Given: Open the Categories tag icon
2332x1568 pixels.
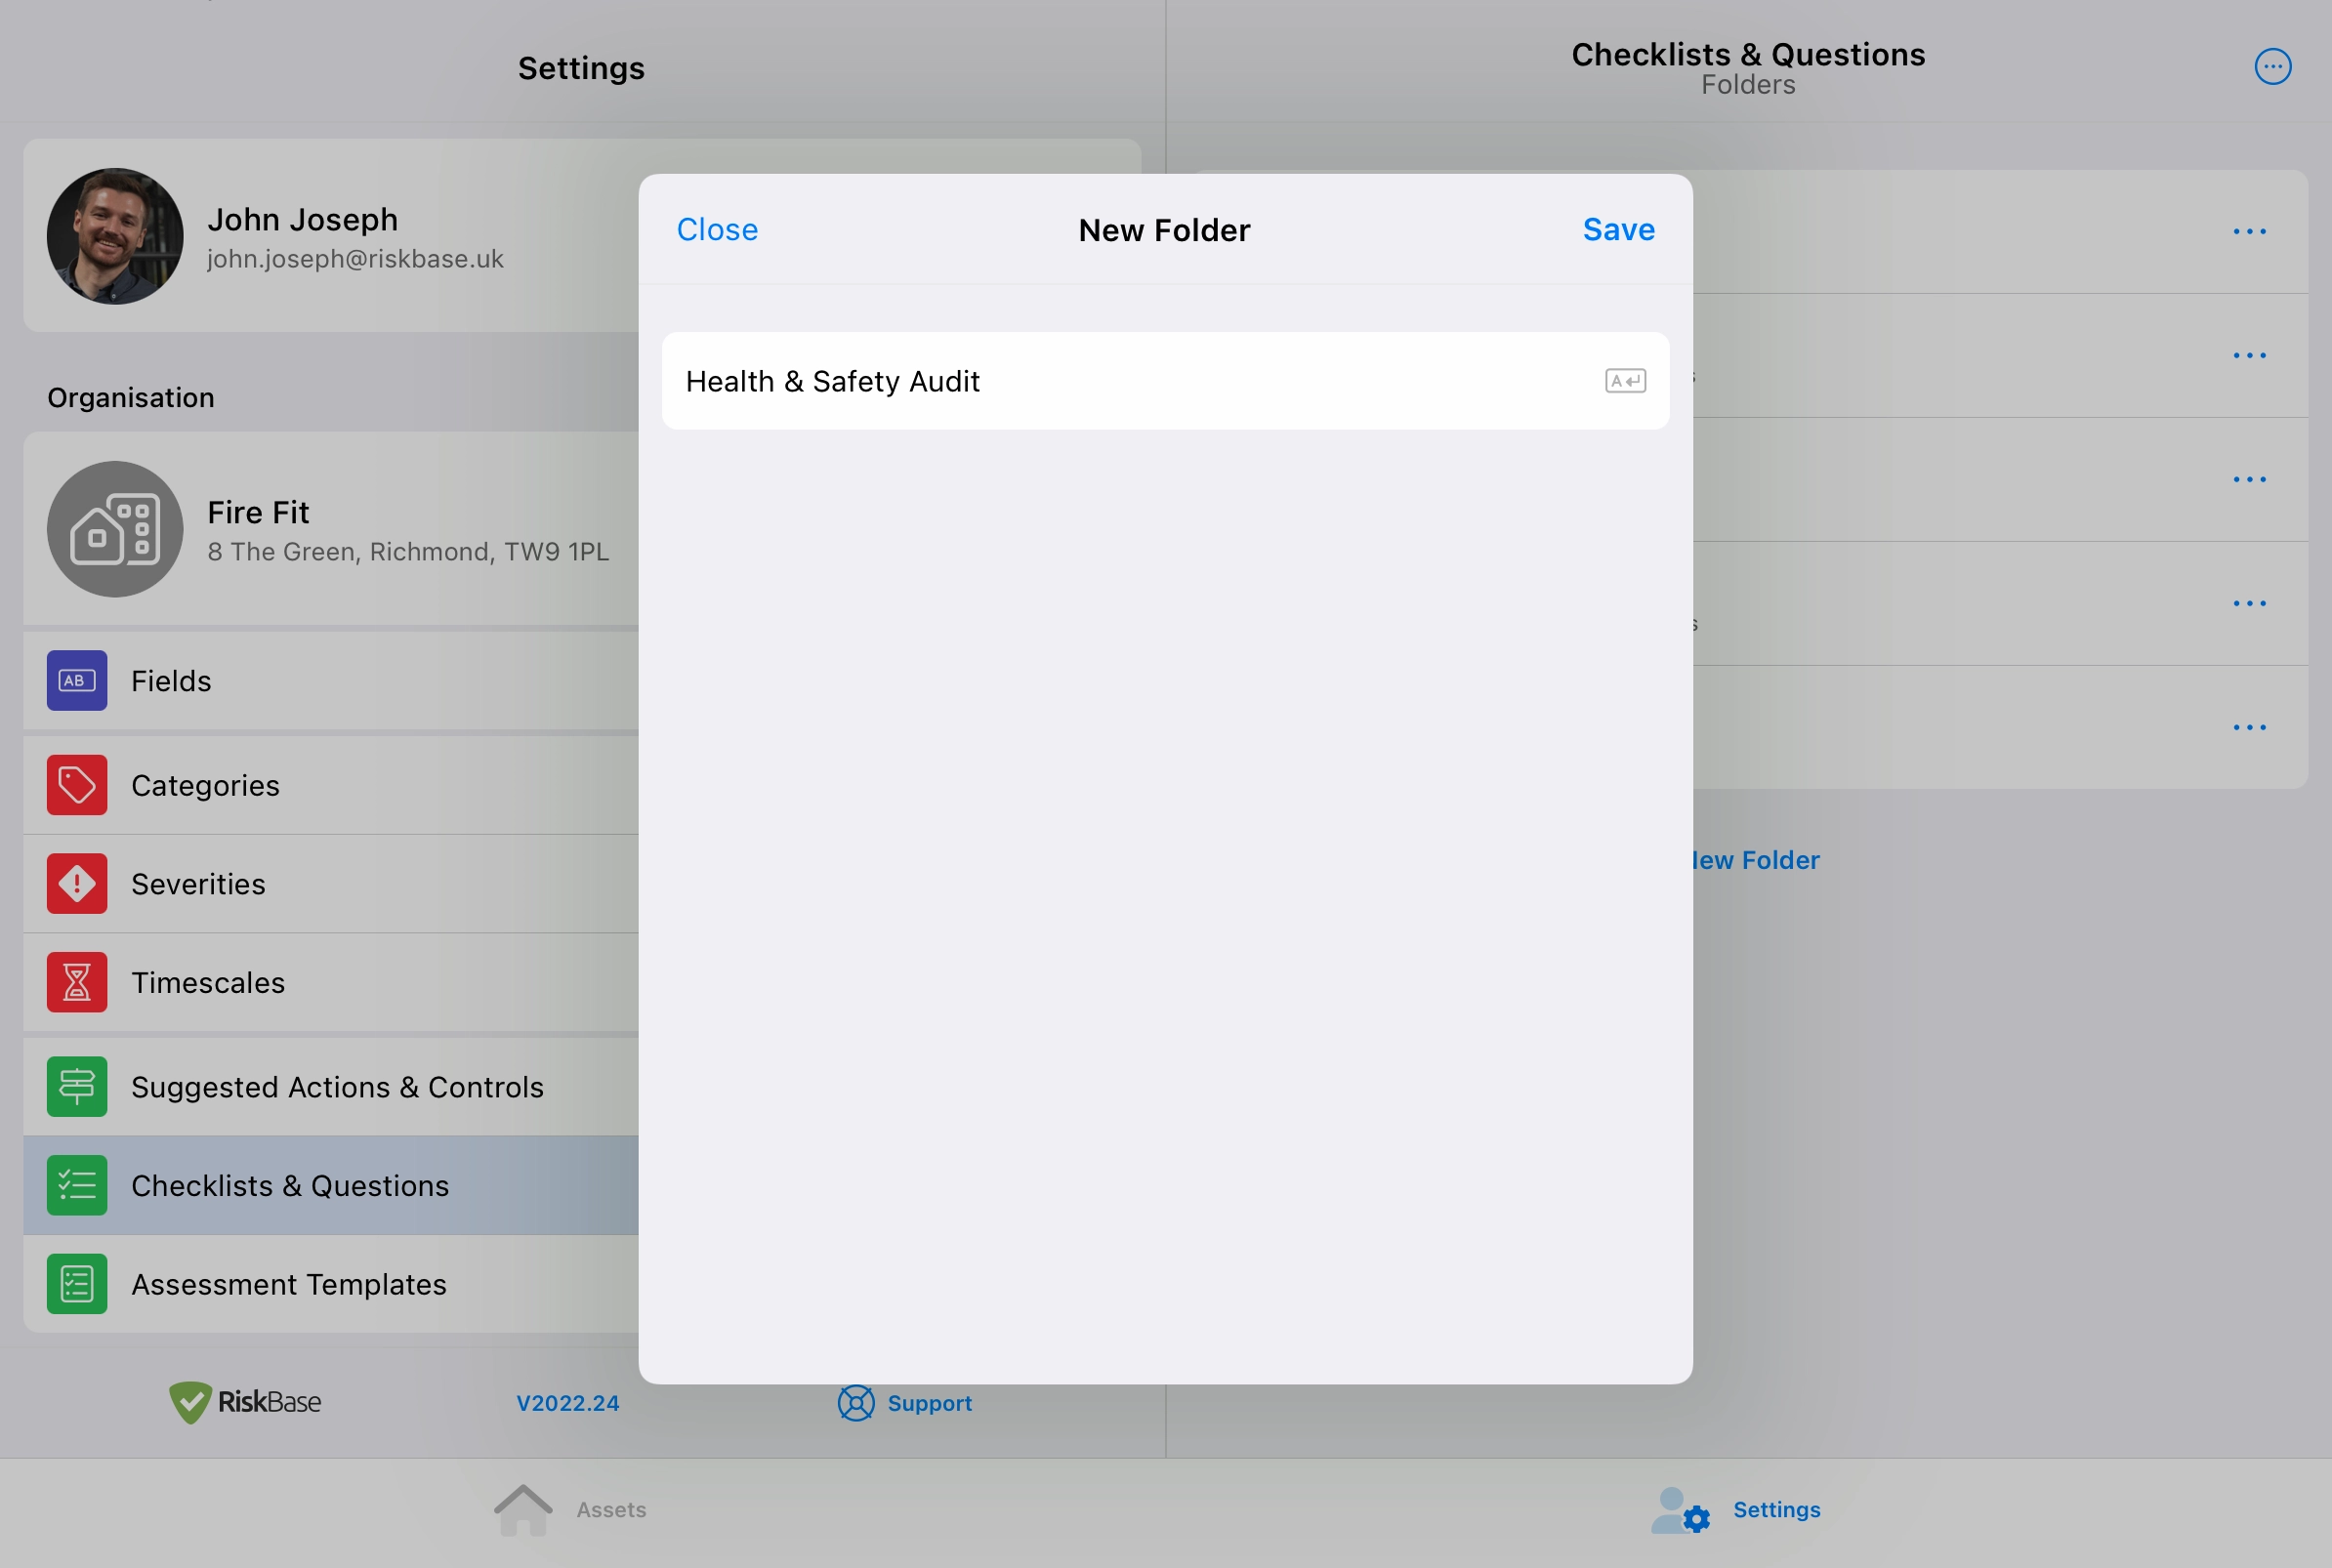Looking at the screenshot, I should tap(77, 785).
